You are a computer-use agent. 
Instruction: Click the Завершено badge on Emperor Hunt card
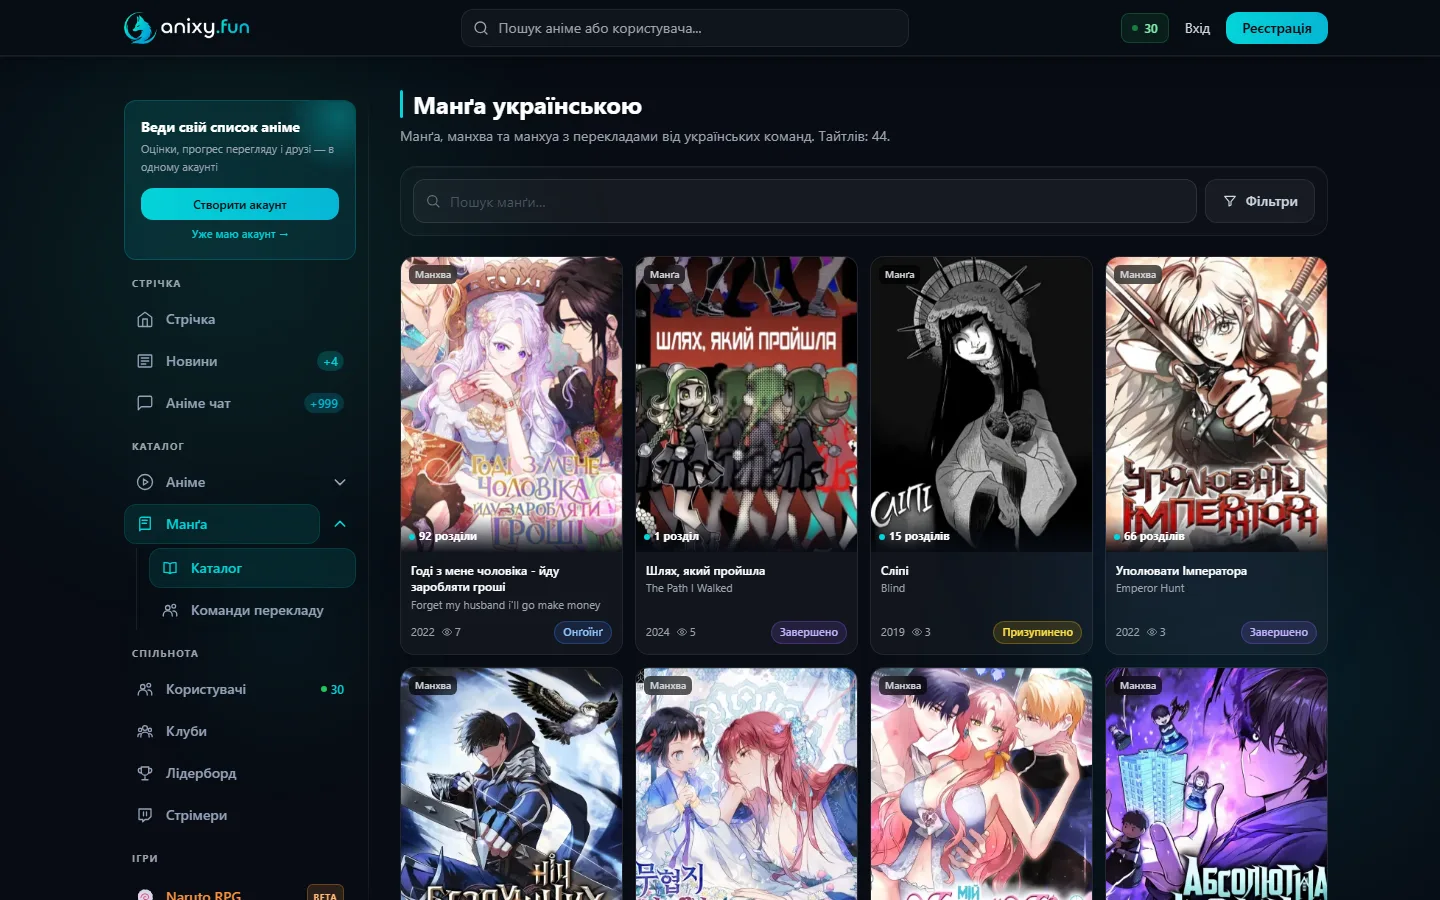[x=1279, y=632]
